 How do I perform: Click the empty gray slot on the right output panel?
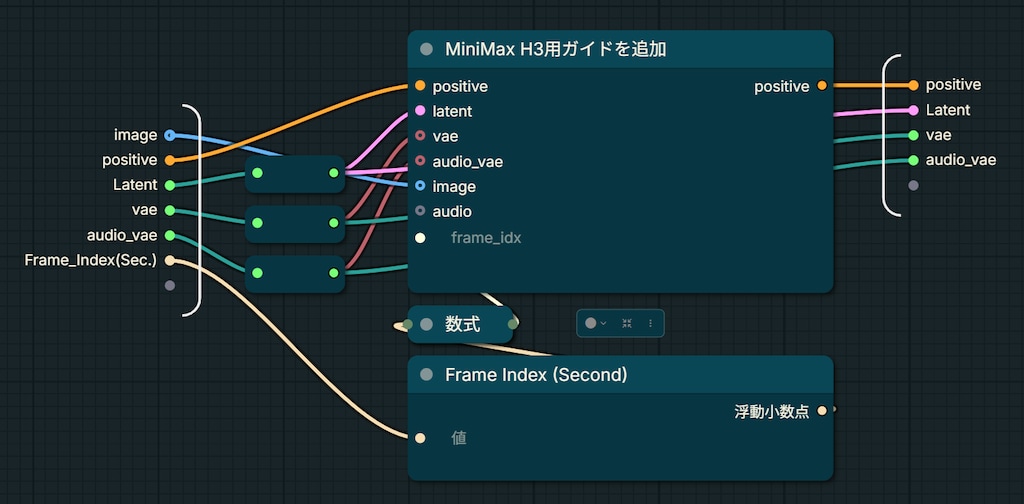coord(913,185)
